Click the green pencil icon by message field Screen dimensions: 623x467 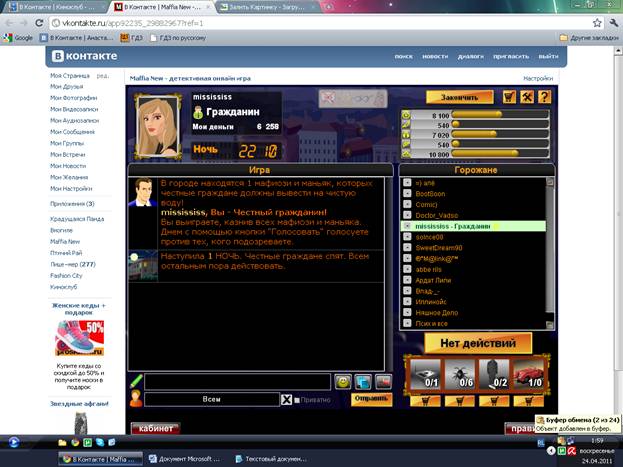[136, 381]
